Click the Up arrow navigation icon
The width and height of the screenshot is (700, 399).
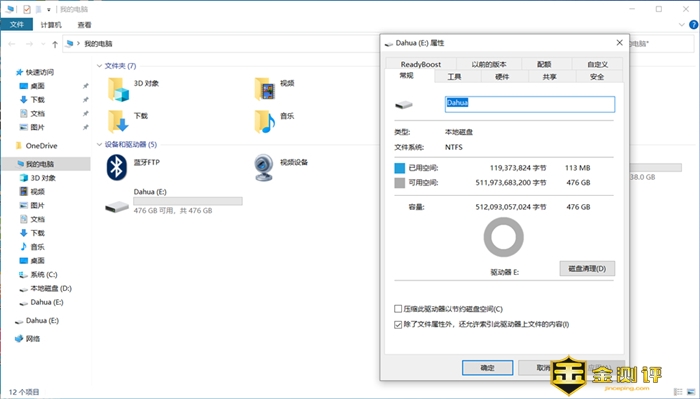[55, 44]
